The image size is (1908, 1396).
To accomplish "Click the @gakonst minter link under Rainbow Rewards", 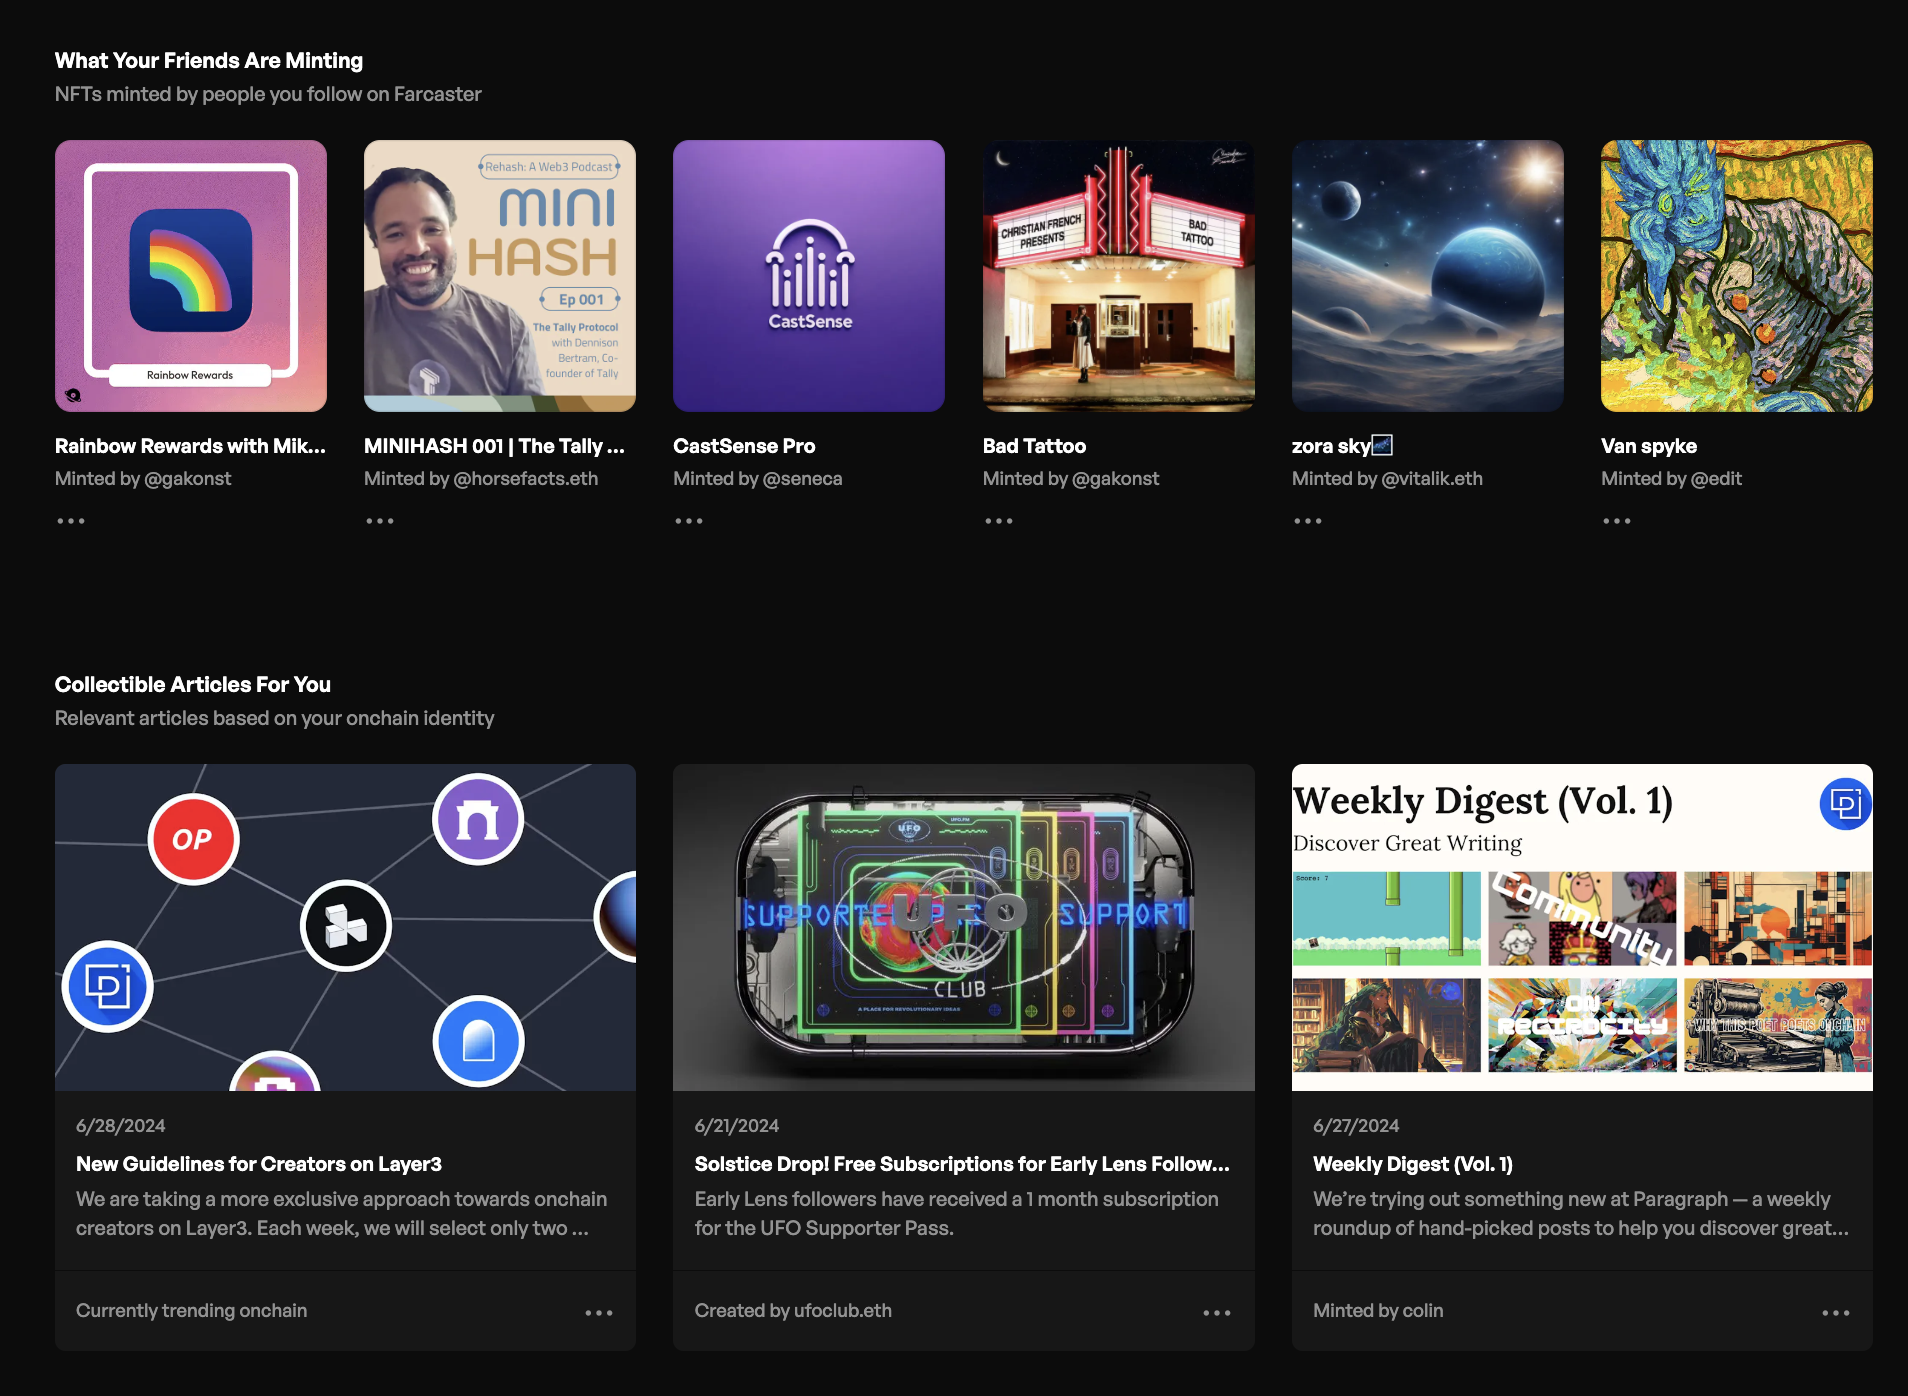I will pyautogui.click(x=143, y=478).
